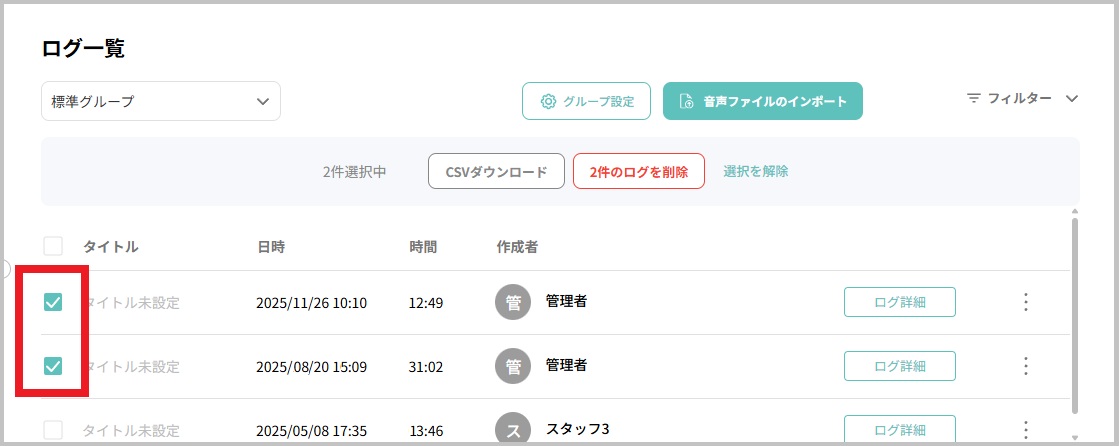Click タイトル未設定 in the 2025/05/08 row
Image resolution: width=1119 pixels, height=446 pixels.
tap(131, 430)
